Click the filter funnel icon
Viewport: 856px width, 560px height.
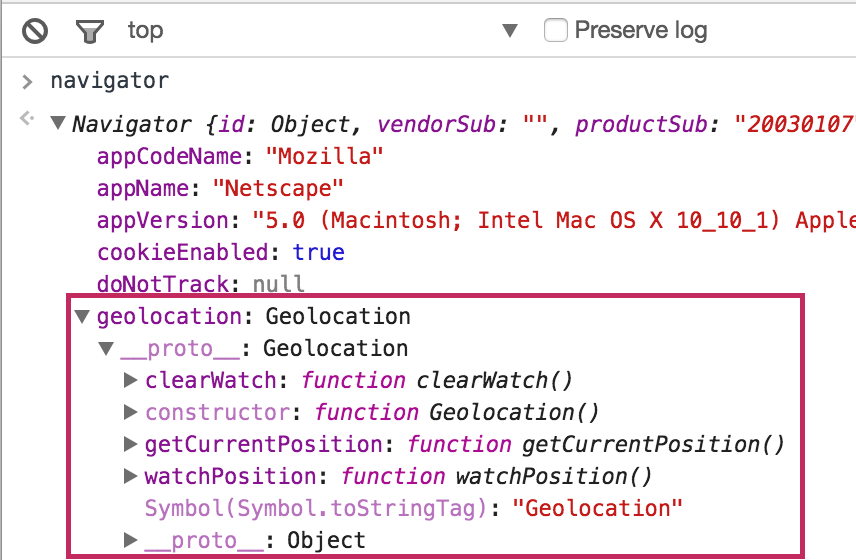click(91, 31)
